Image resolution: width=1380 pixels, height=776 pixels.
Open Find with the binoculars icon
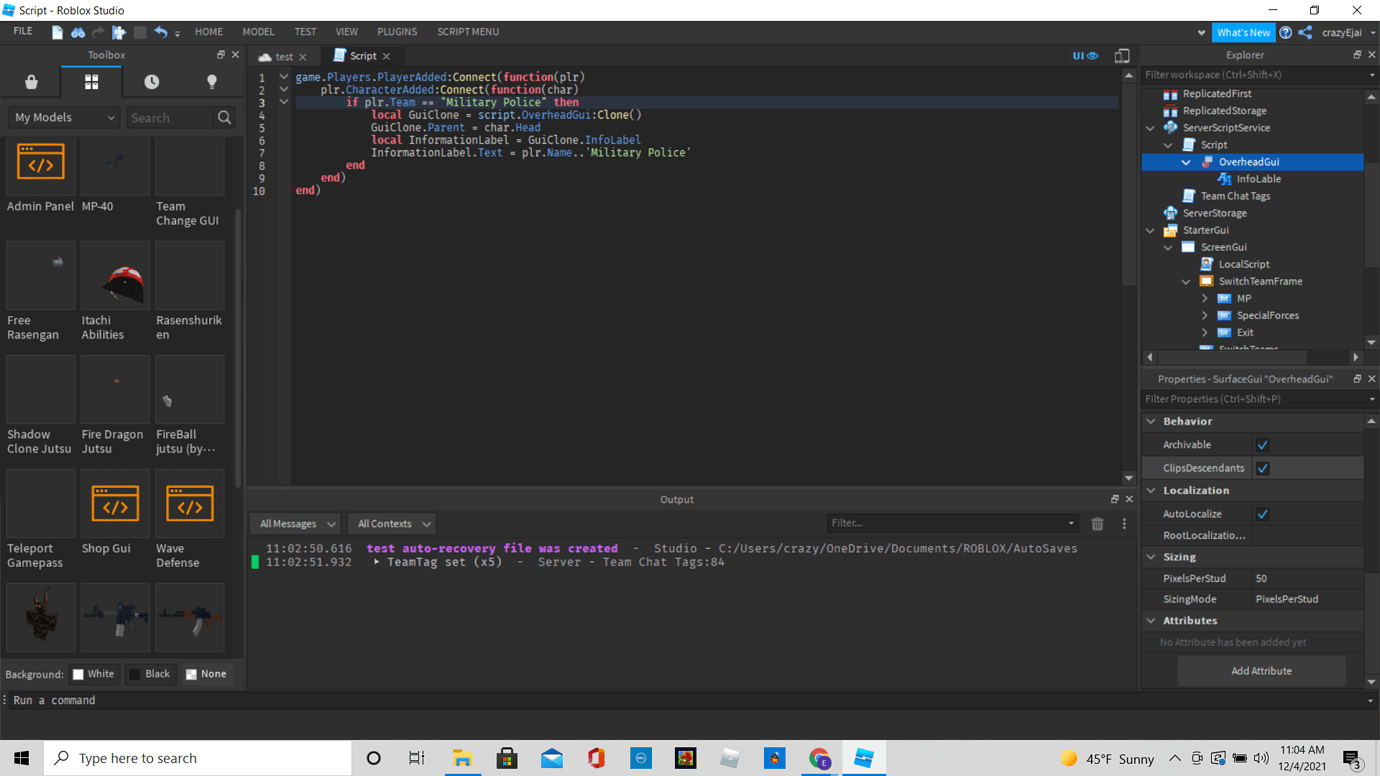pos(77,32)
